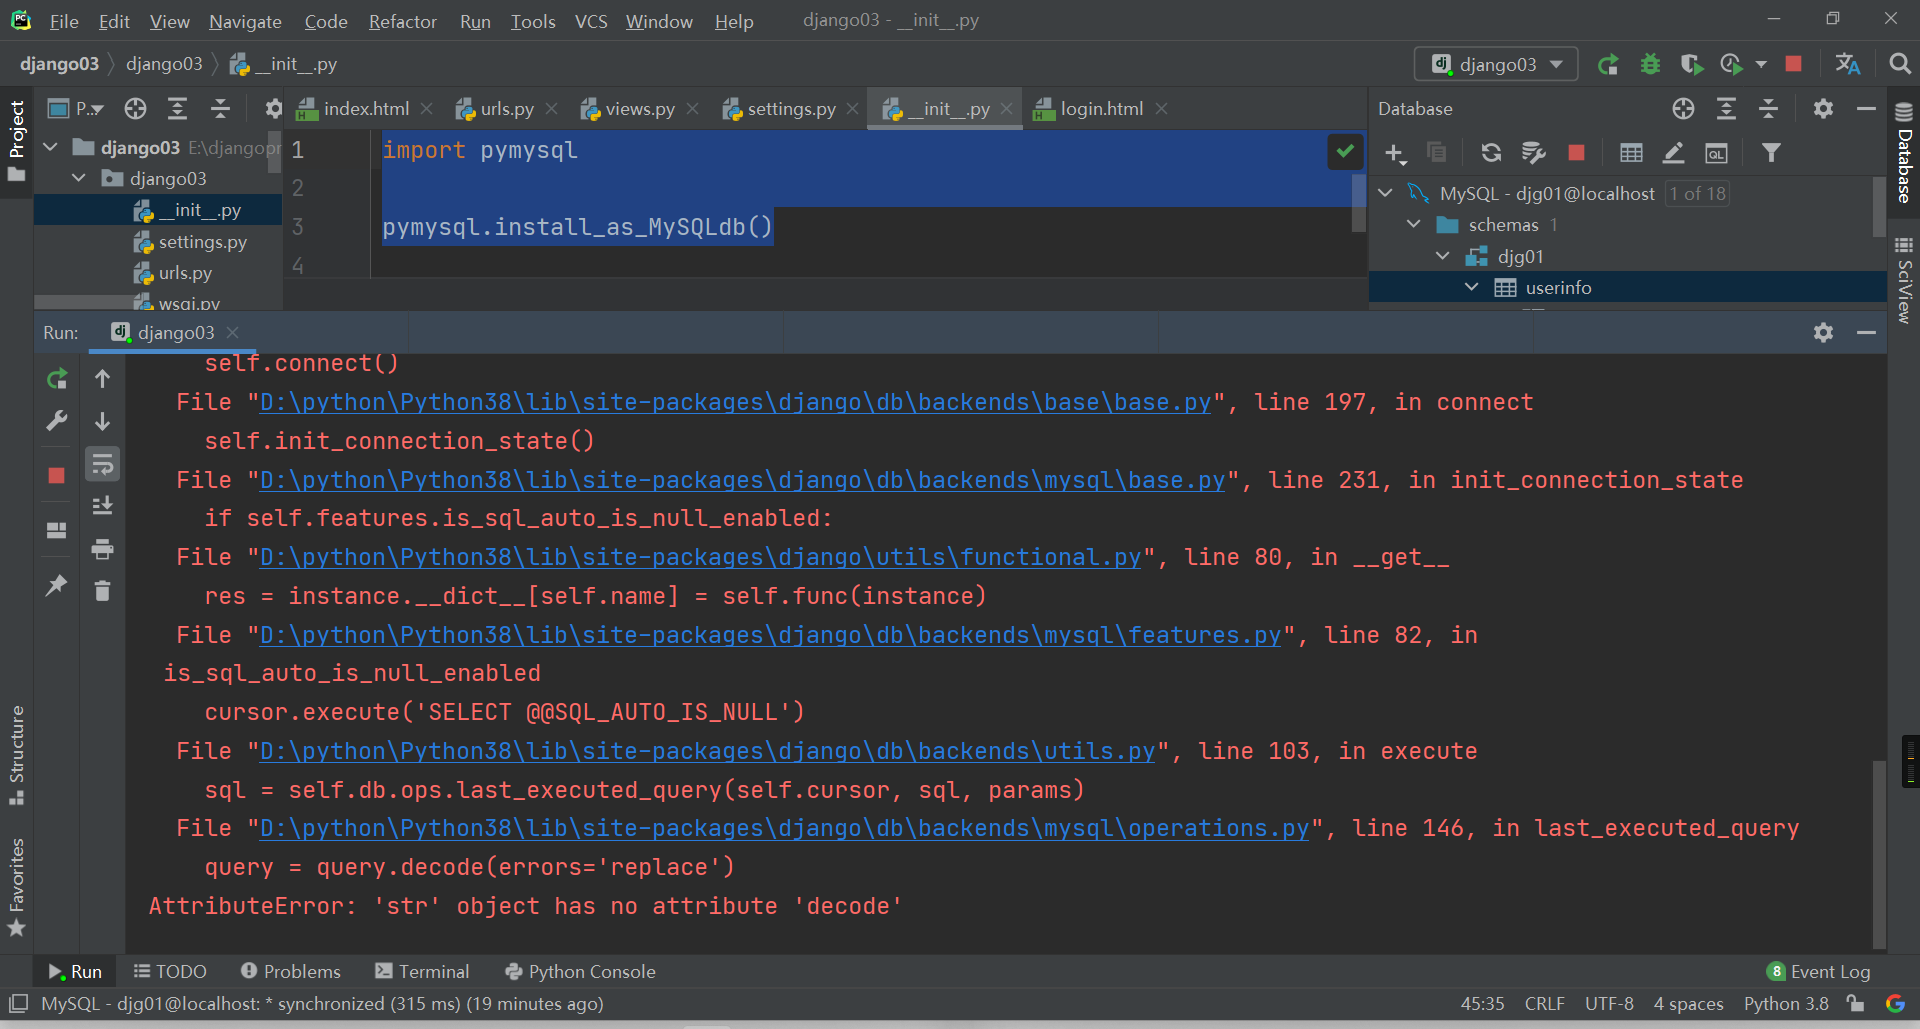Open the functional.py traceback link
Viewport: 1920px width, 1029px height.
click(x=700, y=557)
